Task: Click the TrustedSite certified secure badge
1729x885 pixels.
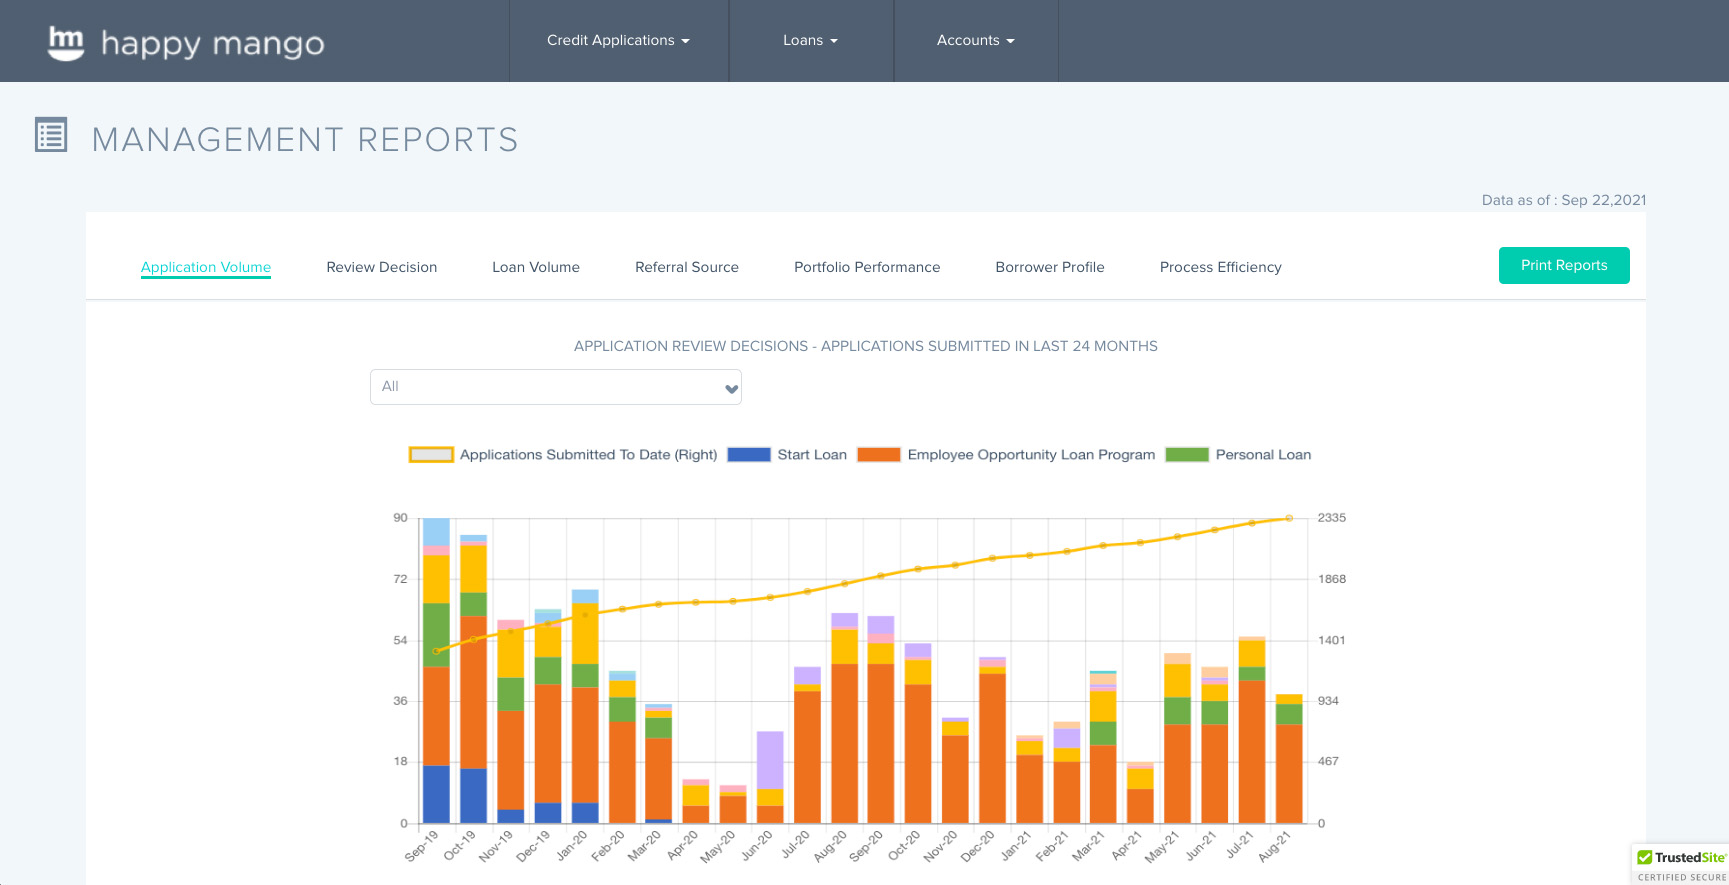Action: click(1682, 865)
